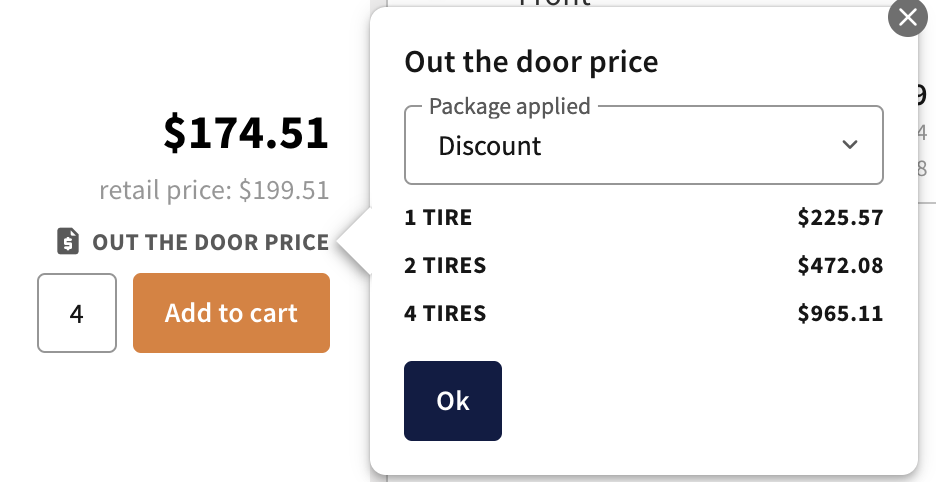
Task: Click the $225.57 price
Action: pyautogui.click(x=840, y=217)
